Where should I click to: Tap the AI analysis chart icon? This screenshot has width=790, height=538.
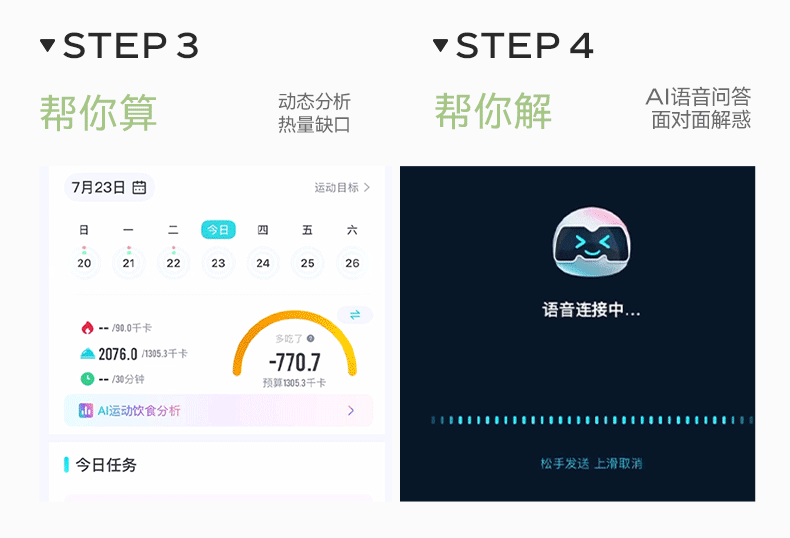86,411
